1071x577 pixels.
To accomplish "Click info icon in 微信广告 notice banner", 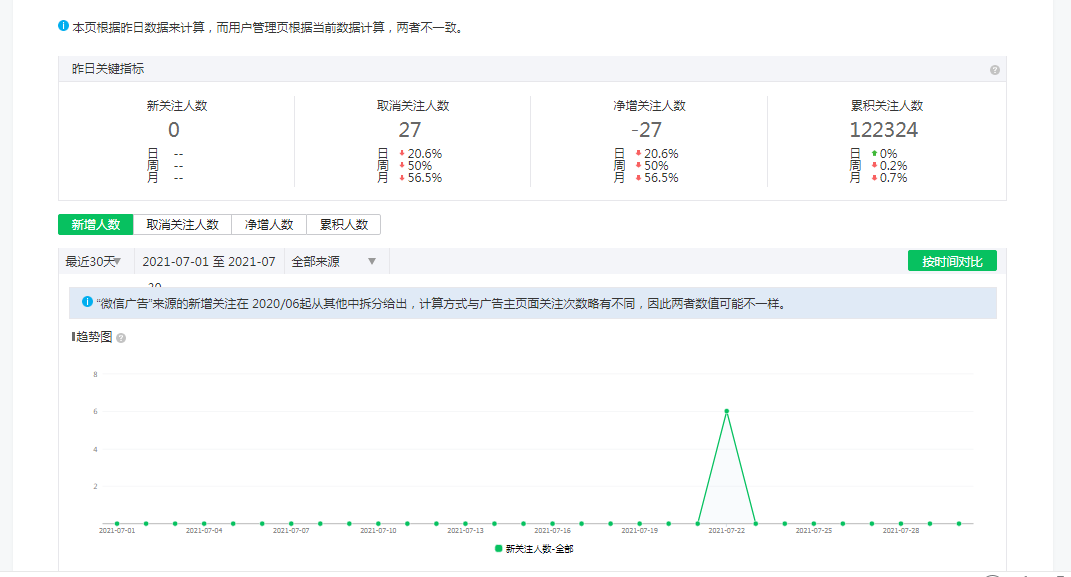I will click(x=87, y=301).
